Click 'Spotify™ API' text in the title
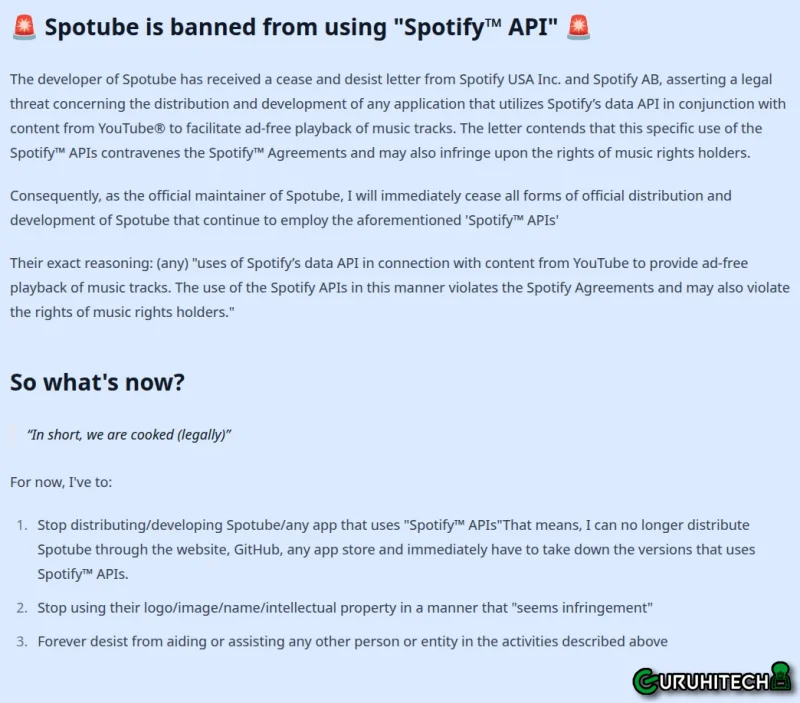This screenshot has height=703, width=800. pos(476,27)
